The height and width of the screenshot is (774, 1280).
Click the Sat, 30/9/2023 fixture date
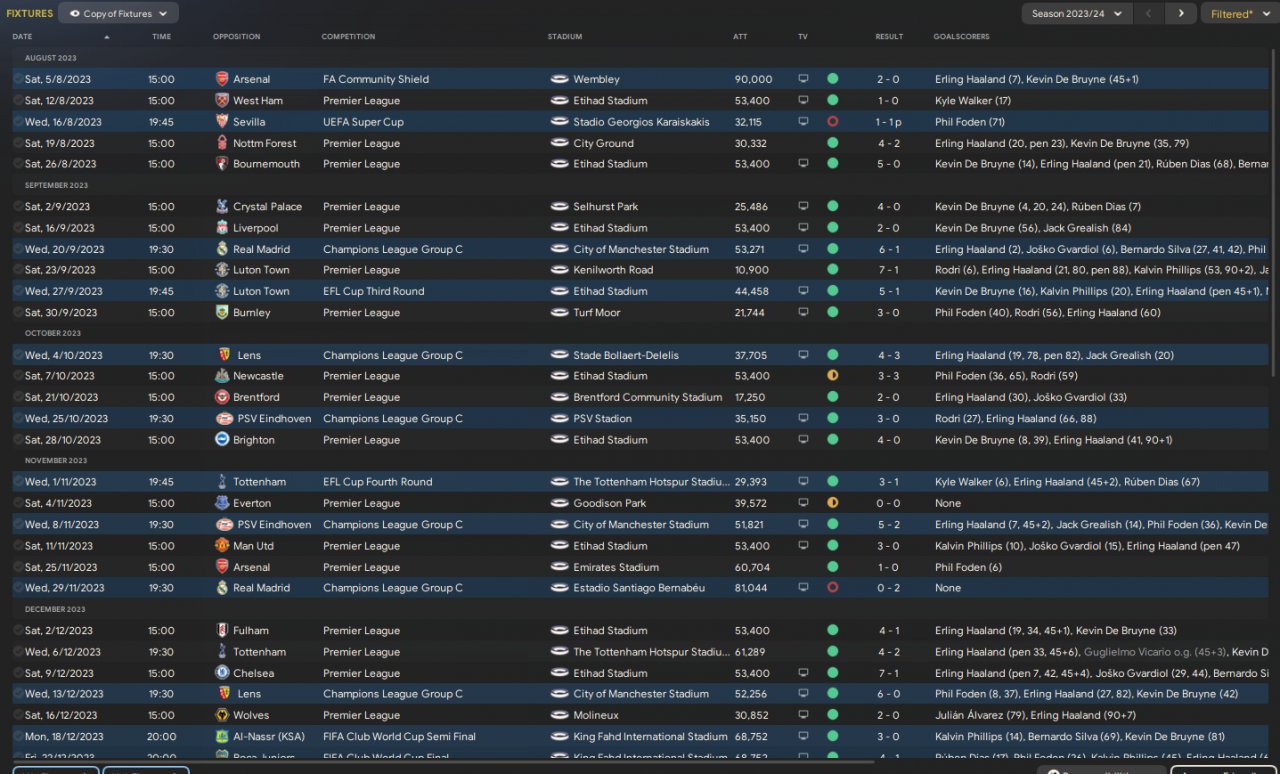point(61,312)
